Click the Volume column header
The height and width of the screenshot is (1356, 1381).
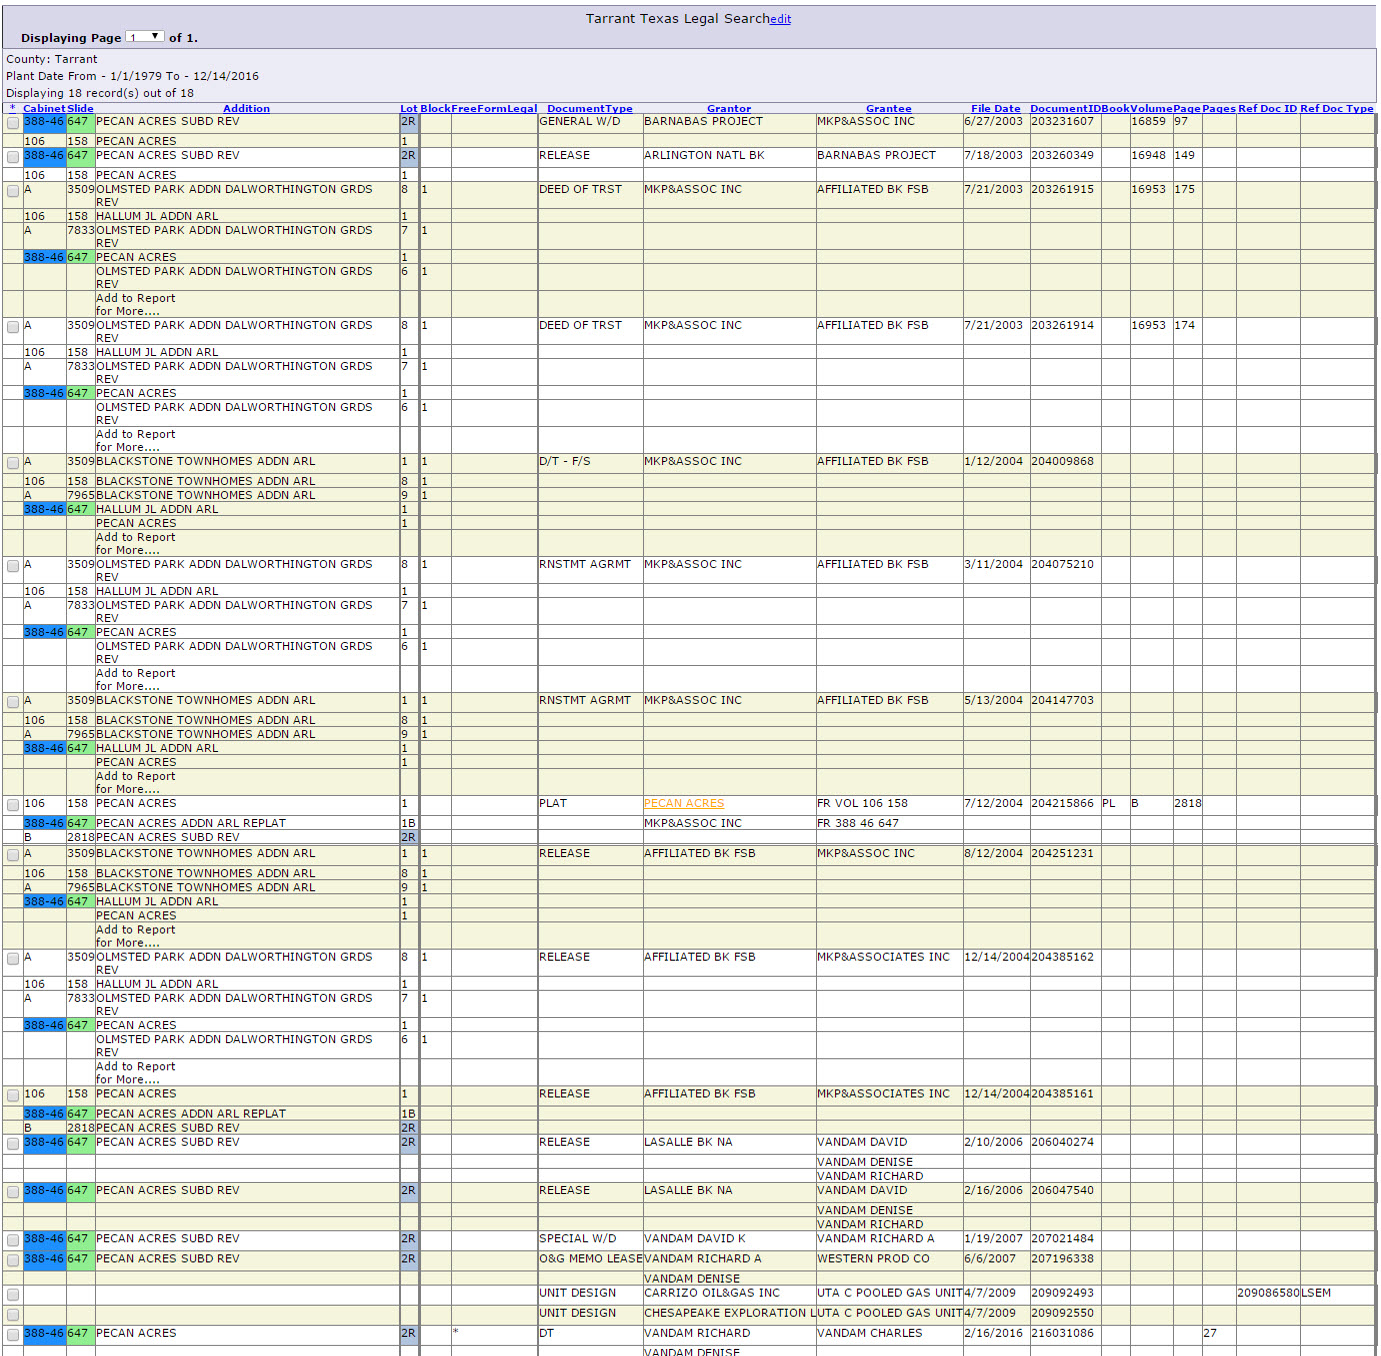click(x=1151, y=109)
